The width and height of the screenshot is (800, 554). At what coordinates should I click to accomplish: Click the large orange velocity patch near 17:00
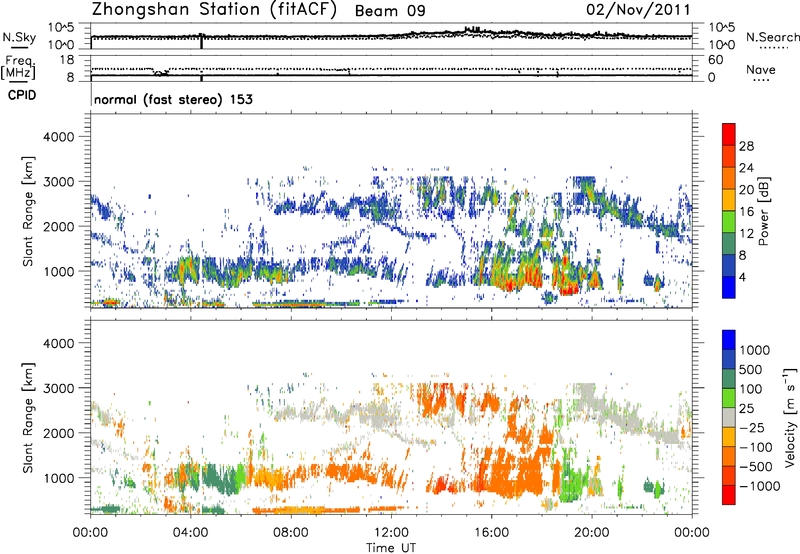tap(515, 472)
